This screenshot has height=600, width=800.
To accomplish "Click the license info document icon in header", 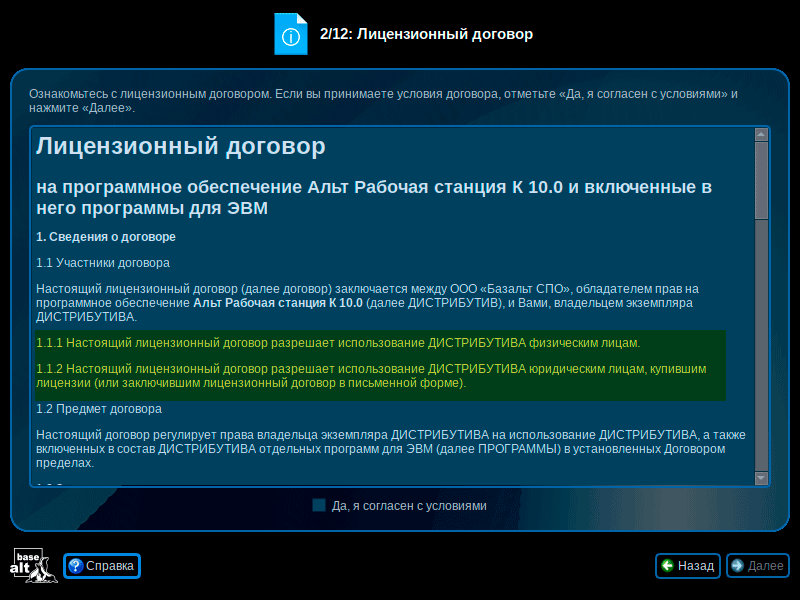I will (290, 34).
